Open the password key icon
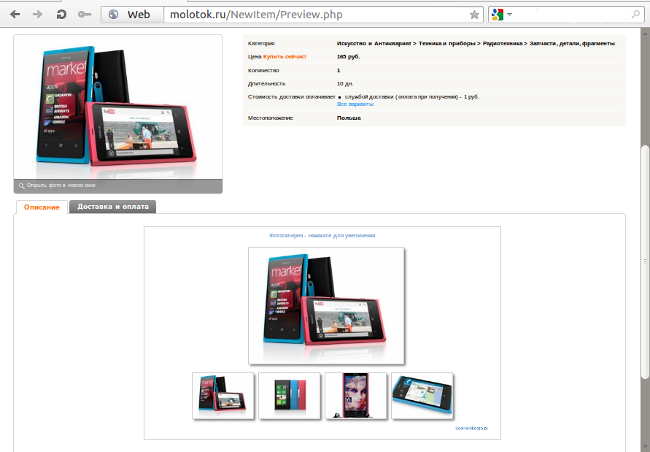The height and width of the screenshot is (452, 650). click(x=85, y=15)
